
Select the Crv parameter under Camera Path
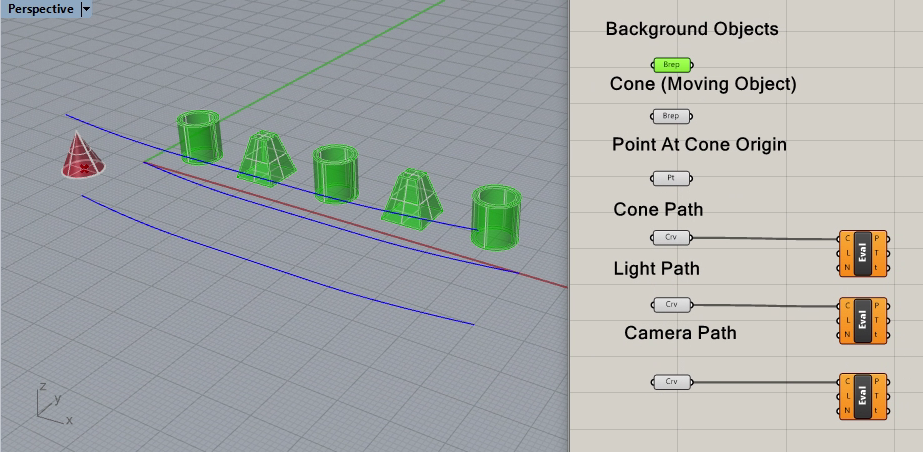point(671,381)
